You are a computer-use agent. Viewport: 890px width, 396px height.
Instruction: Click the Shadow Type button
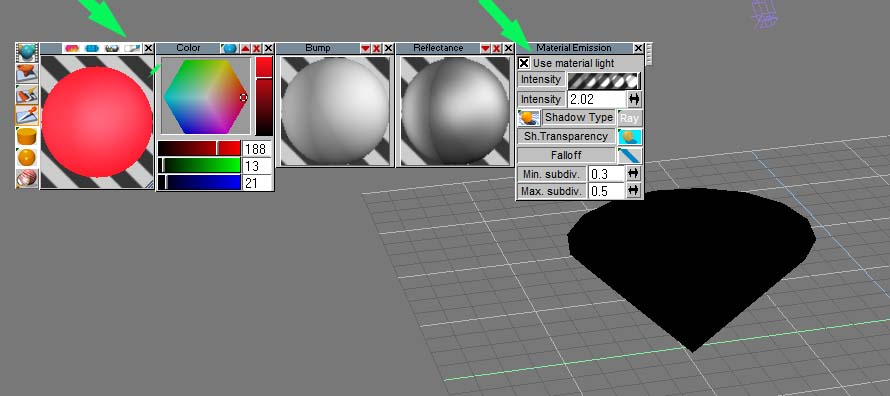578,117
